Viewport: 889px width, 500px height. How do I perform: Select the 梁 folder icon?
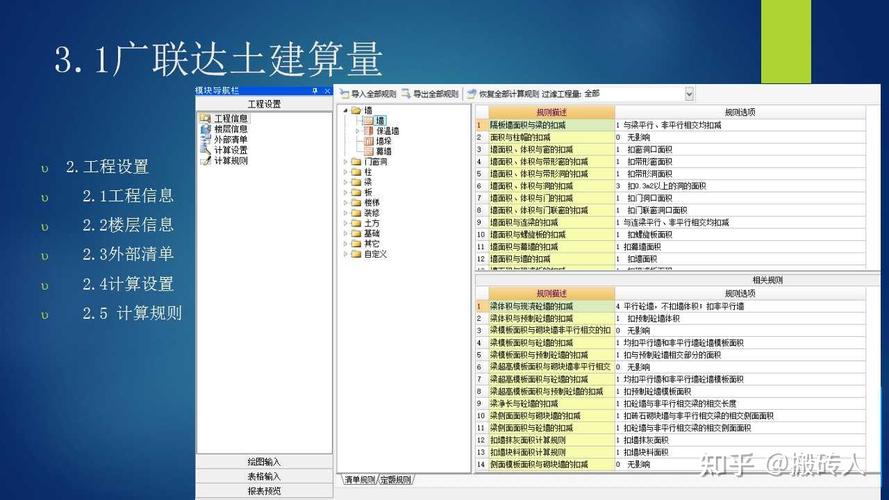pyautogui.click(x=356, y=183)
